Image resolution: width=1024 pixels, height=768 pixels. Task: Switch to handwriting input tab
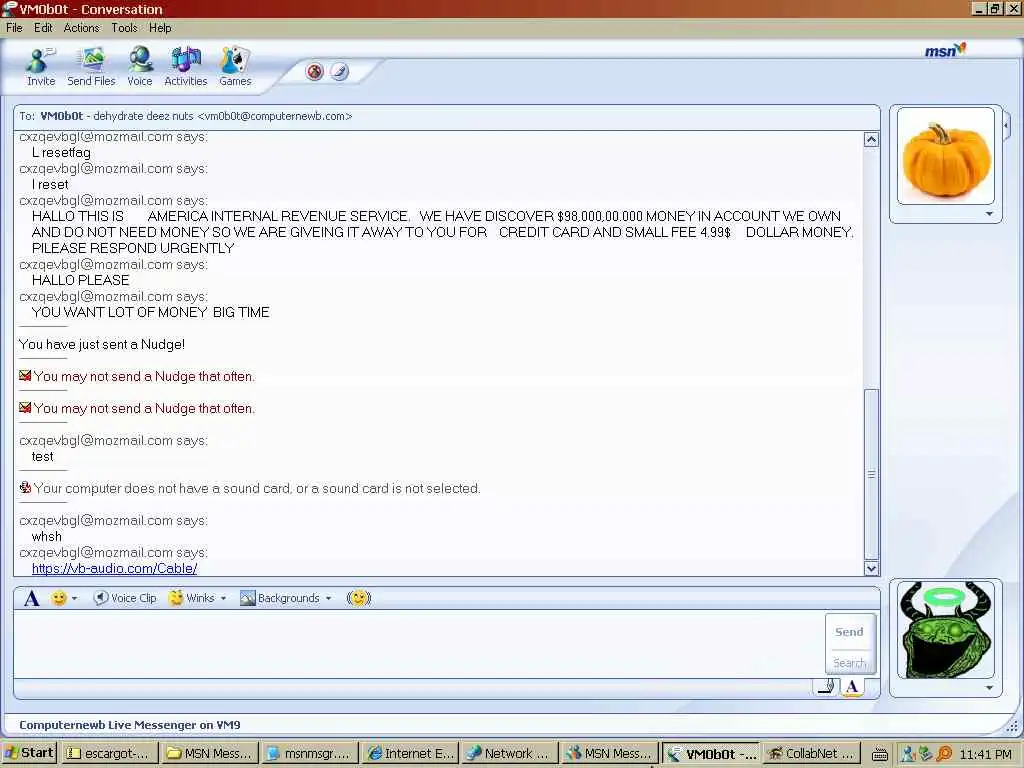pyautogui.click(x=827, y=687)
